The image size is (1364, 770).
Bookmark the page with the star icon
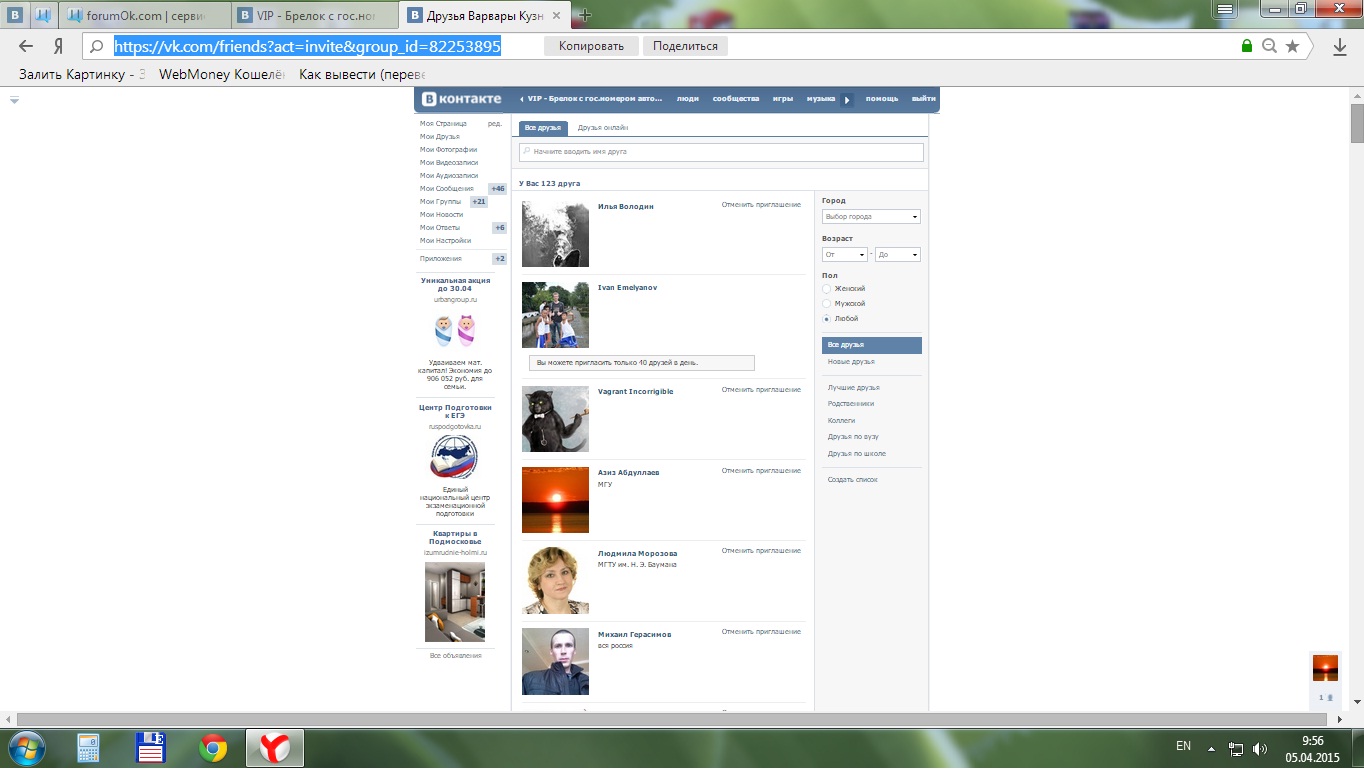1292,46
